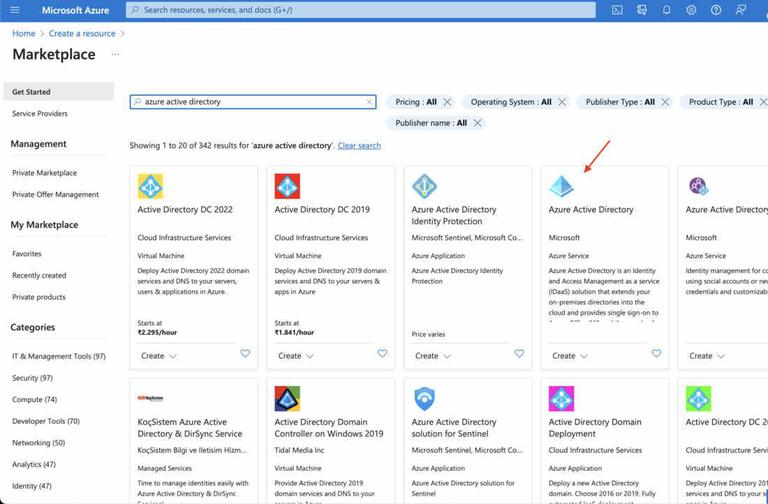The width and height of the screenshot is (768, 504).
Task: Favorite the Microsoft Azure Active Directory card
Action: click(656, 353)
